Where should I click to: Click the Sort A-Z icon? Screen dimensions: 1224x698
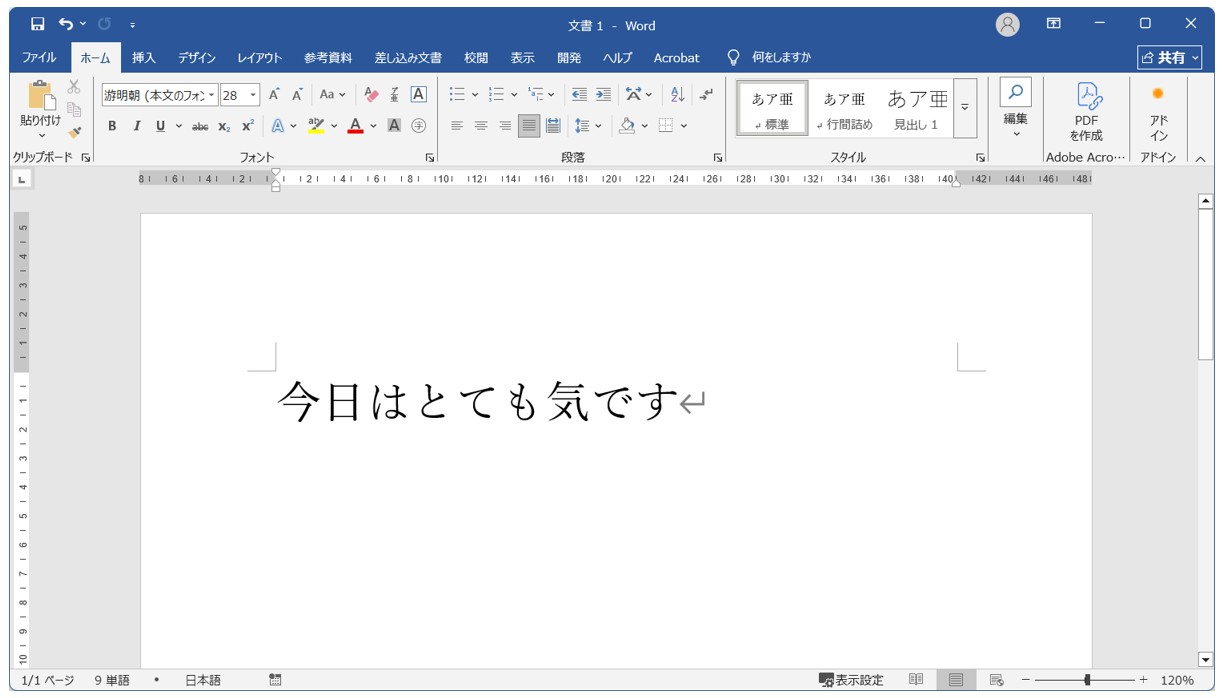[677, 95]
